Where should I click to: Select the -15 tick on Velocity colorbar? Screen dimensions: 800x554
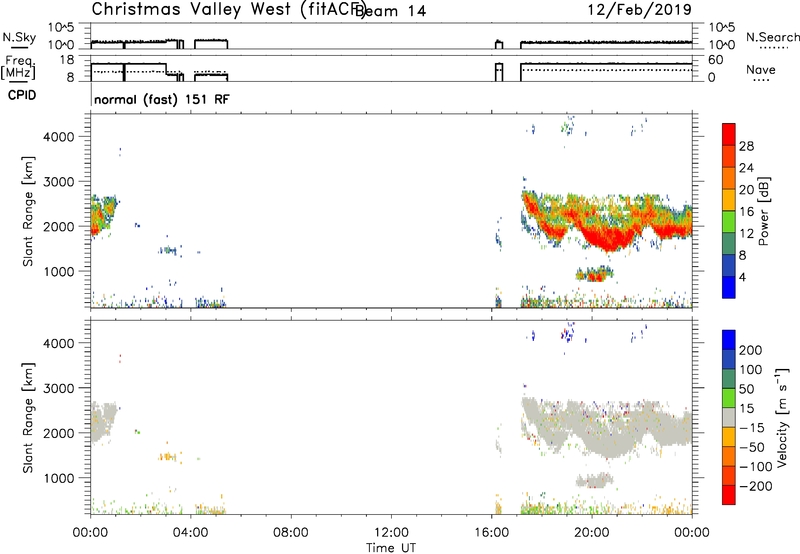[752, 428]
